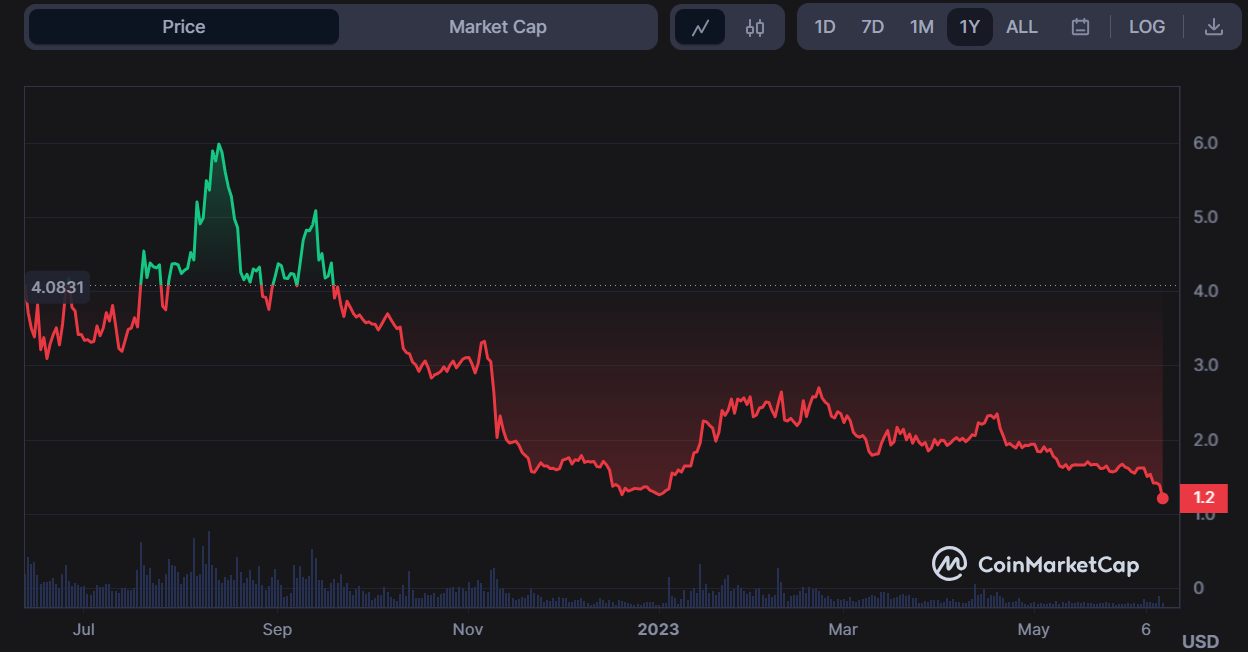Image resolution: width=1248 pixels, height=652 pixels.
Task: Click the Jul label on the time axis
Action: click(x=84, y=629)
